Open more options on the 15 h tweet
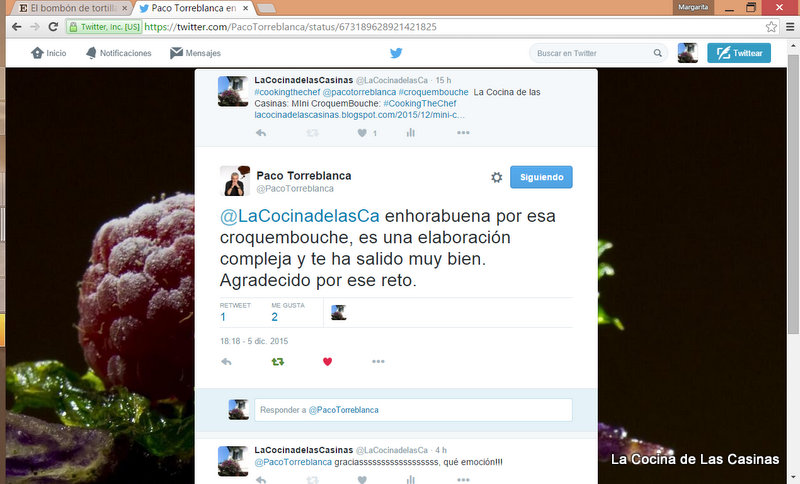Viewport: 800px width, 484px height. [x=463, y=133]
